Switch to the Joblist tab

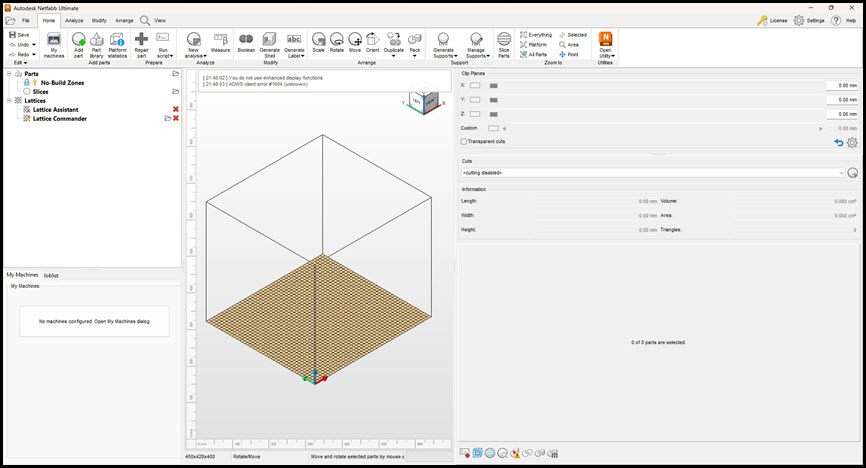point(51,275)
